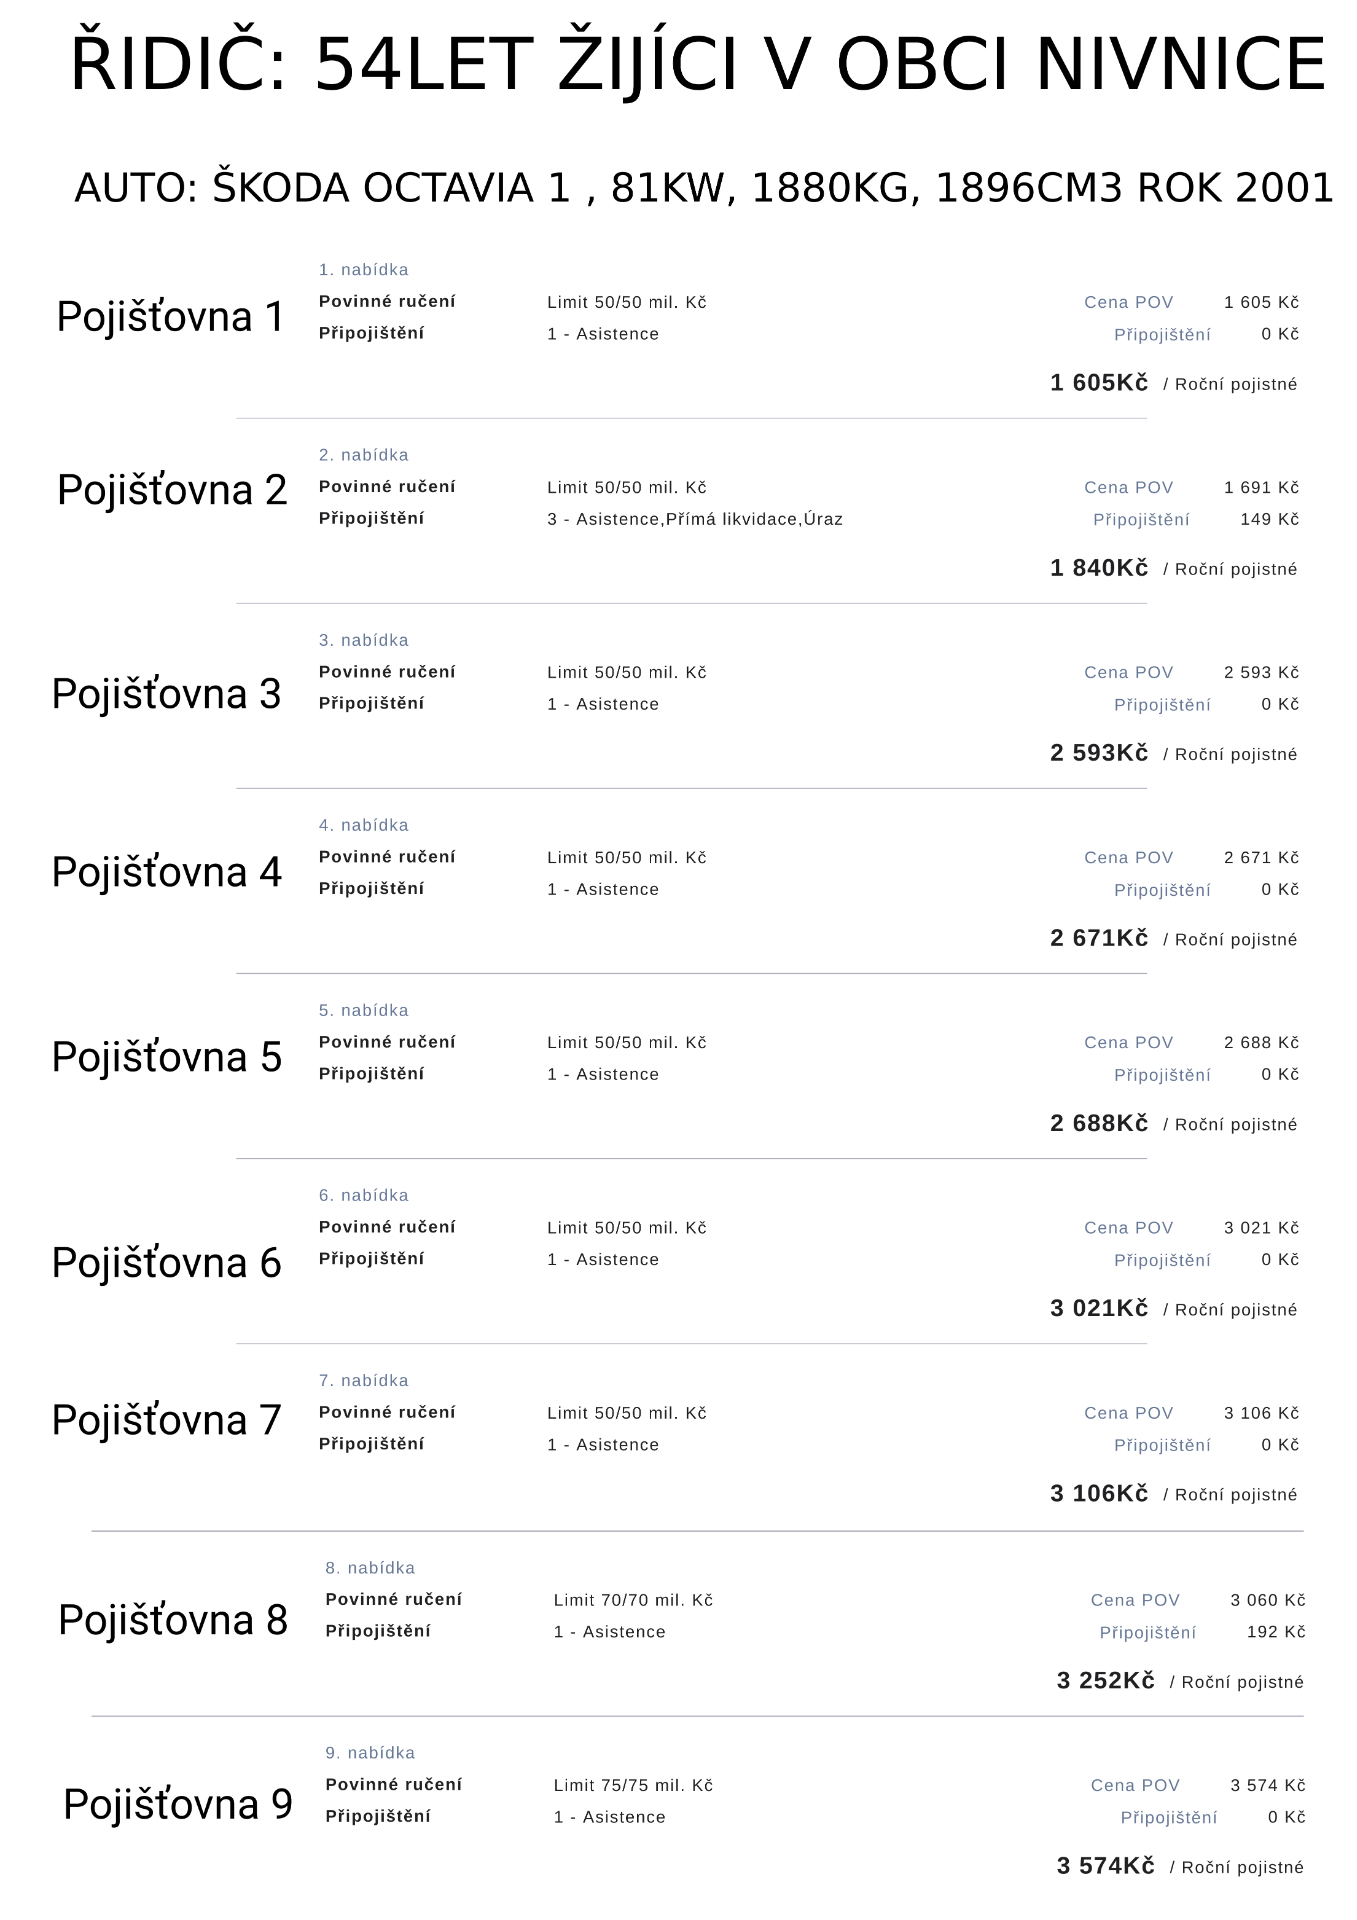Screen dimensions: 1357x1920
Task: Open the "3. nabídka" offer link
Action: (x=363, y=640)
